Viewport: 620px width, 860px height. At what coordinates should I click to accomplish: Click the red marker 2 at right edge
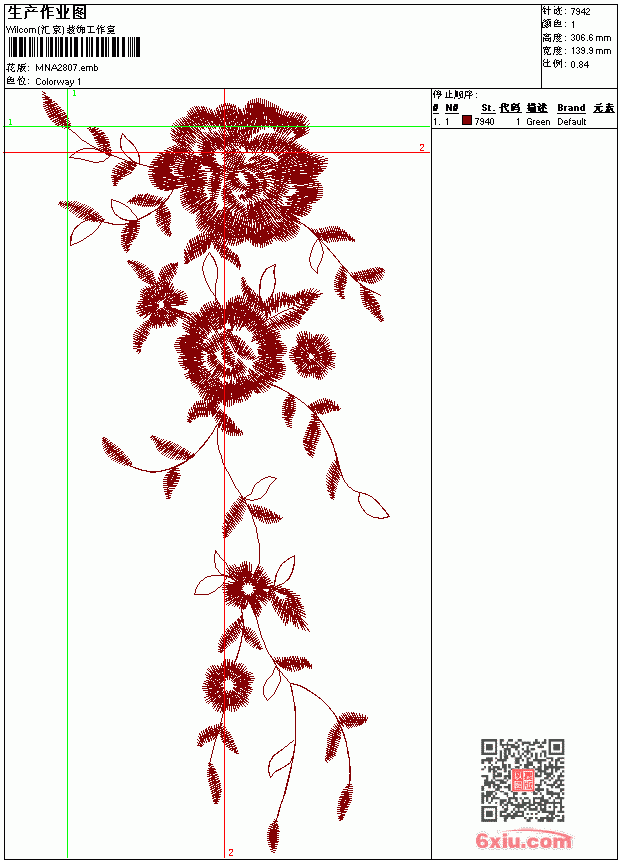coord(422,148)
